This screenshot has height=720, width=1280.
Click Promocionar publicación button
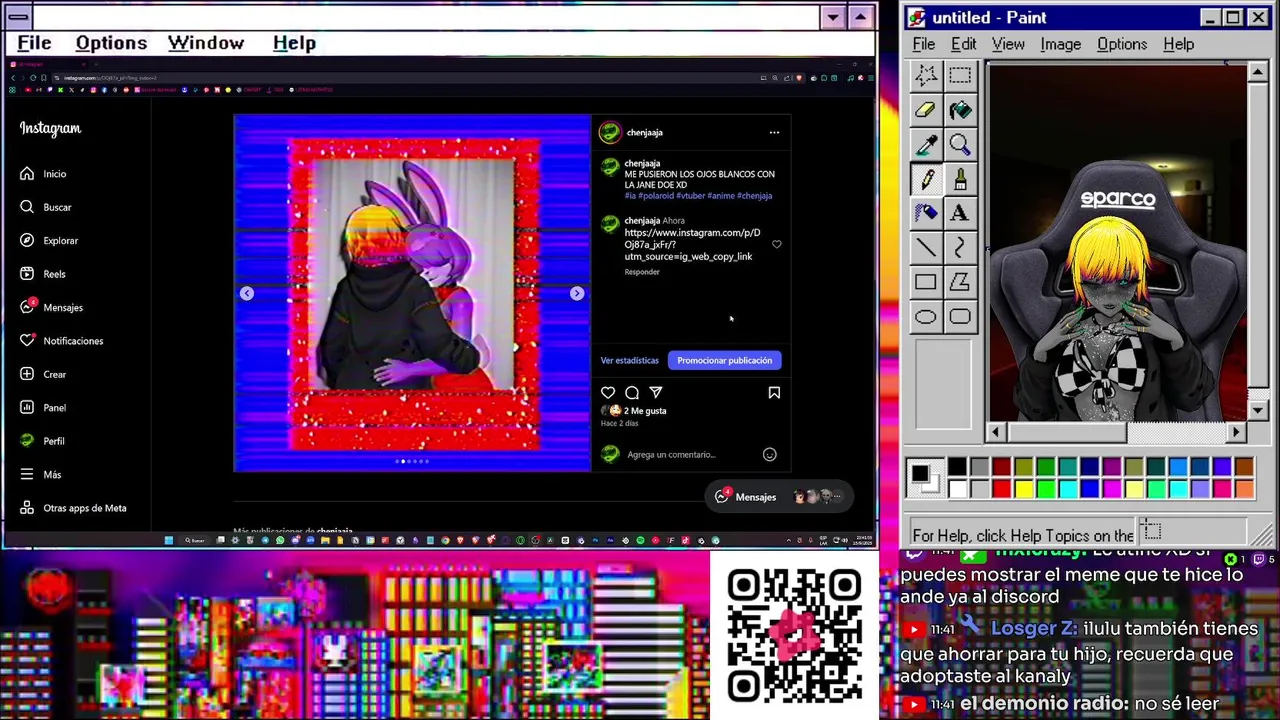[x=725, y=360]
